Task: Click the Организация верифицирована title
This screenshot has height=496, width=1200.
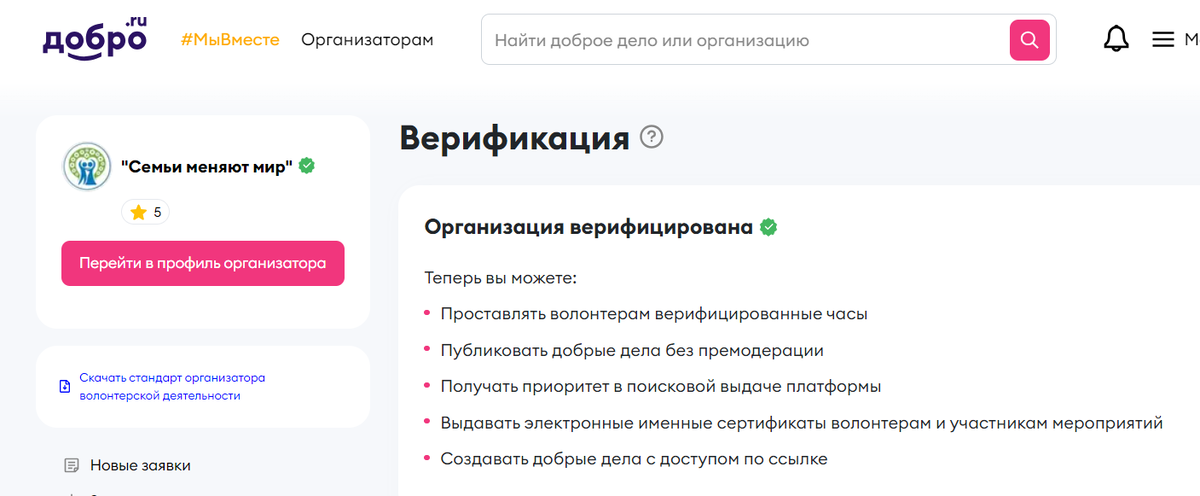Action: (589, 227)
